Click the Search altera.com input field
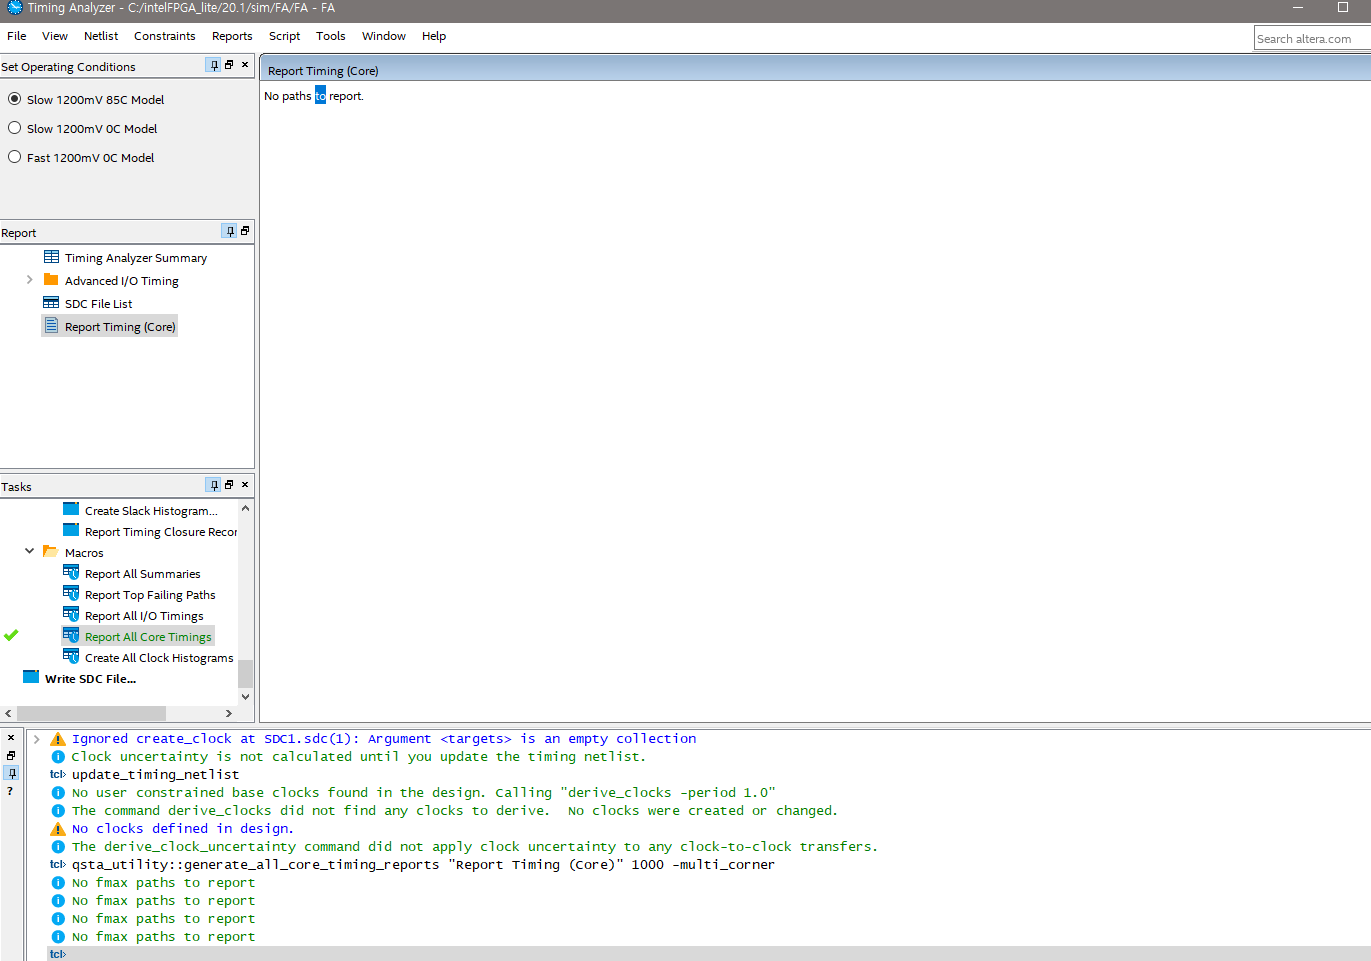The height and width of the screenshot is (961, 1371). coord(1310,39)
